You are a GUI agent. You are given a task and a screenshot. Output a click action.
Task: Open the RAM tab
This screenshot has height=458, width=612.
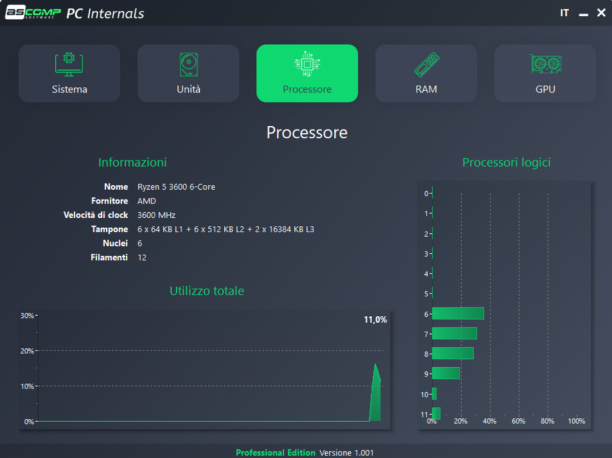coord(426,73)
